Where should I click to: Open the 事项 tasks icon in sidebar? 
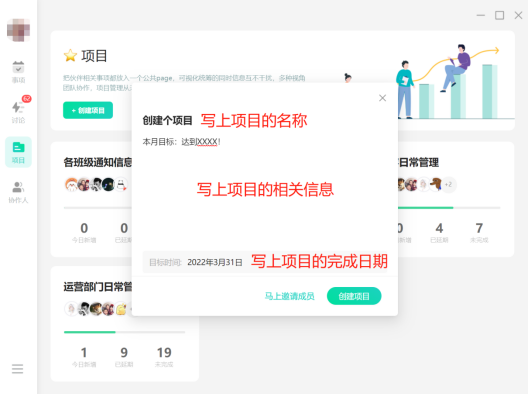tap(18, 72)
